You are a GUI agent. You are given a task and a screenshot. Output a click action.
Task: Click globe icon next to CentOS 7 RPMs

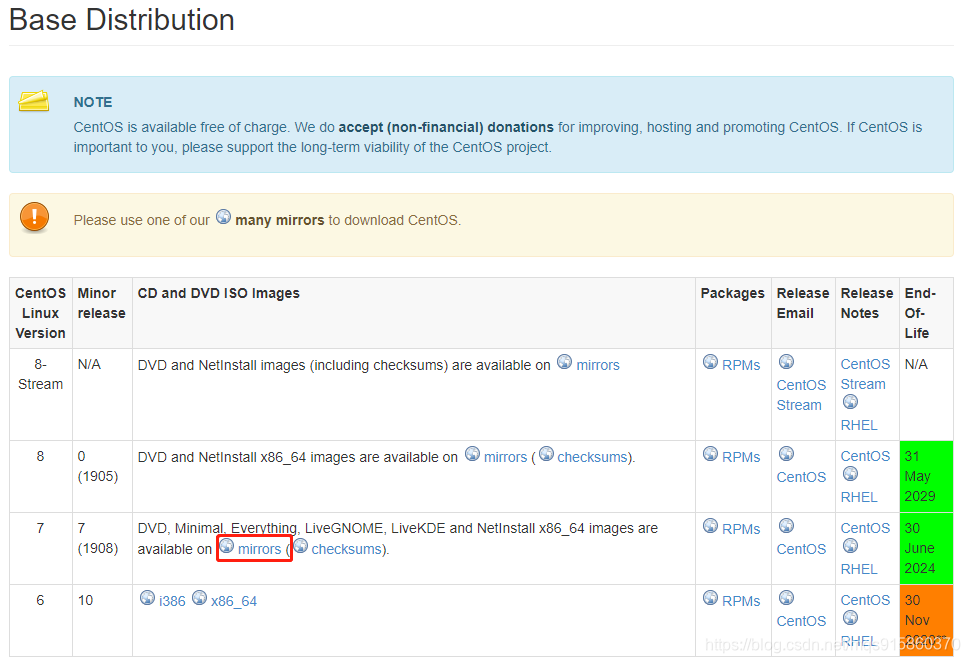710,526
